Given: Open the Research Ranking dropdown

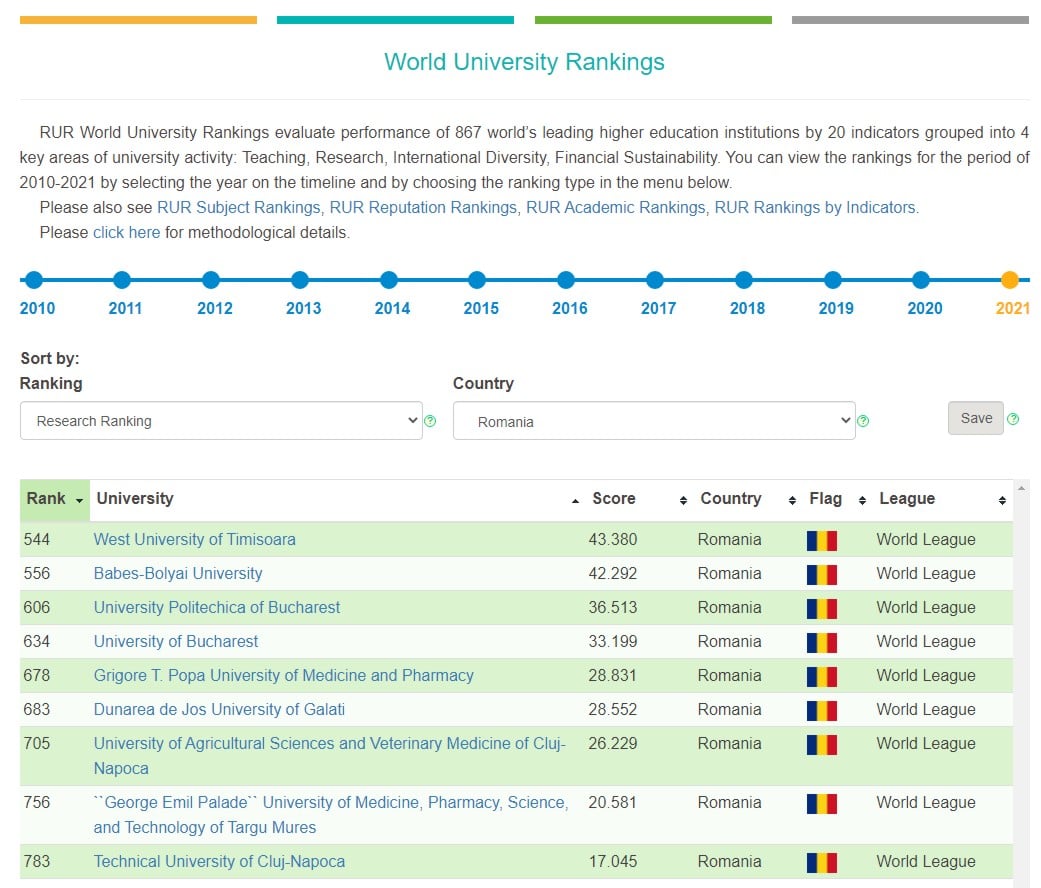Looking at the screenshot, I should coord(221,421).
